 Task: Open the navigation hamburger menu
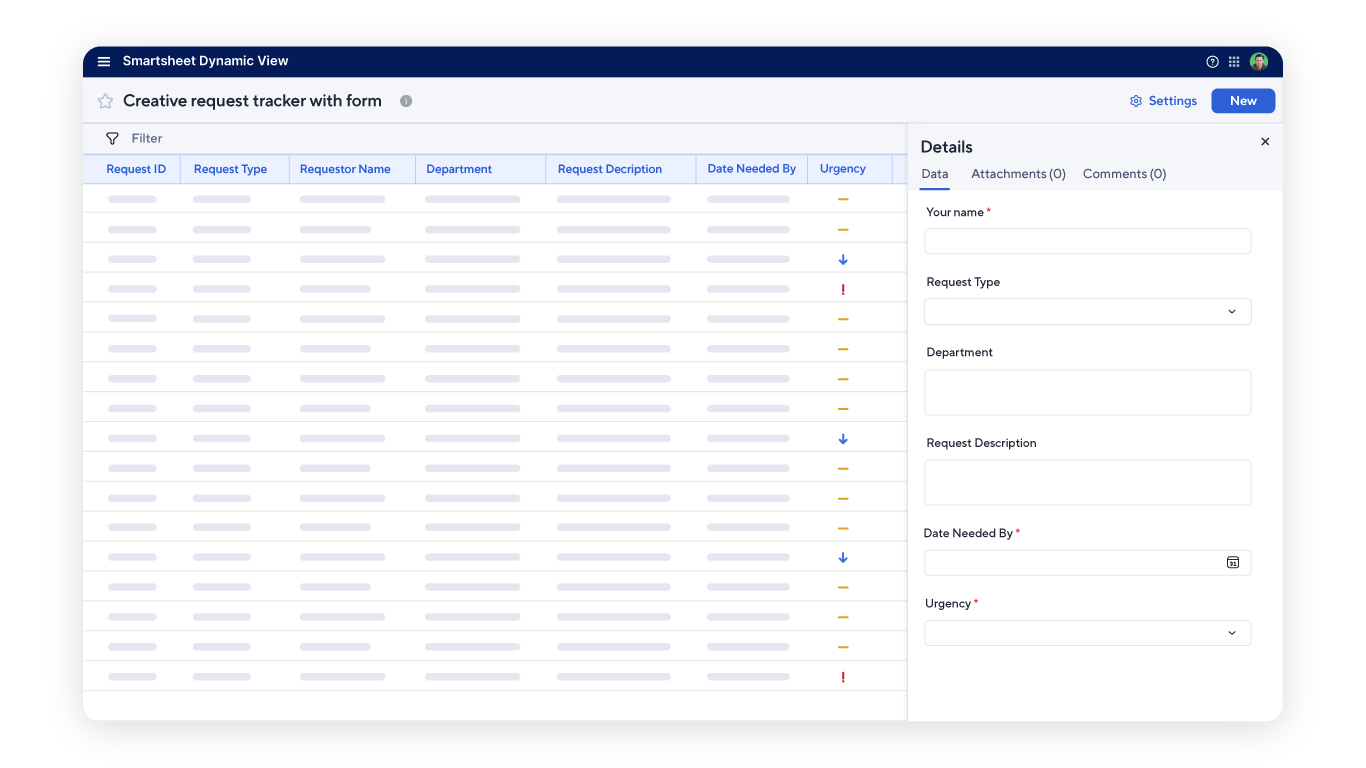104,61
